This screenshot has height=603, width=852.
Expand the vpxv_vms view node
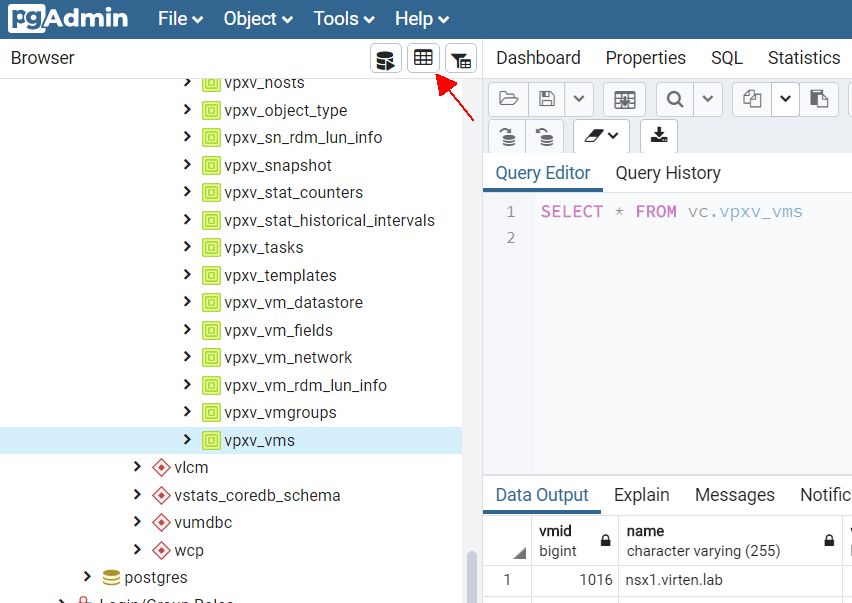point(187,439)
